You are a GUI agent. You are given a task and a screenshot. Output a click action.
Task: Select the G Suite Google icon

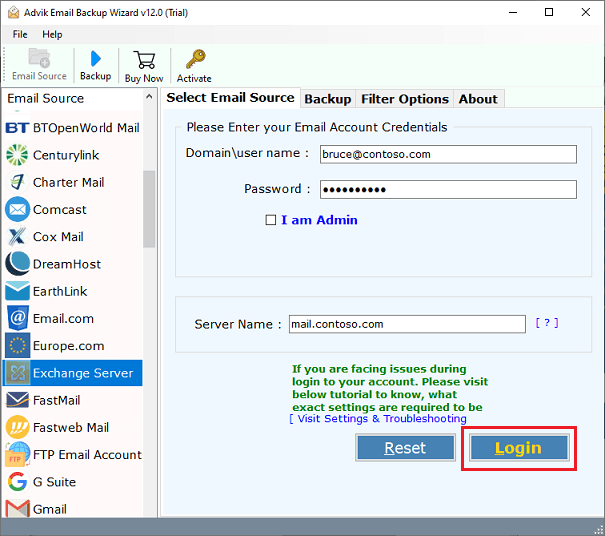click(x=17, y=482)
